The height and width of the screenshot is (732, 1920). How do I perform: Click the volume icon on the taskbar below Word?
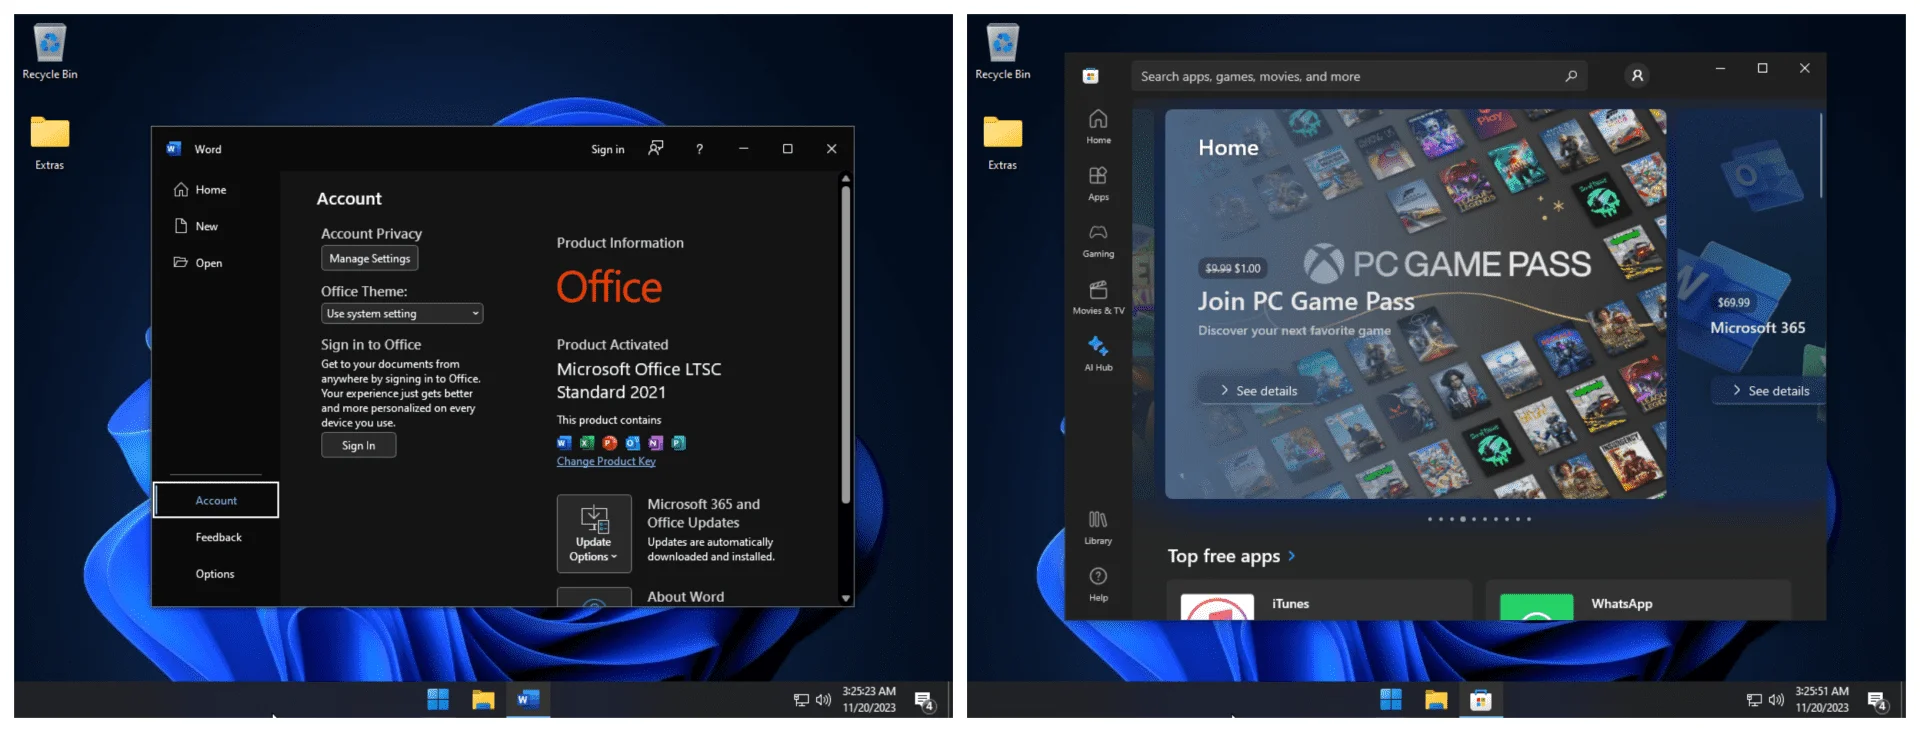click(x=823, y=700)
